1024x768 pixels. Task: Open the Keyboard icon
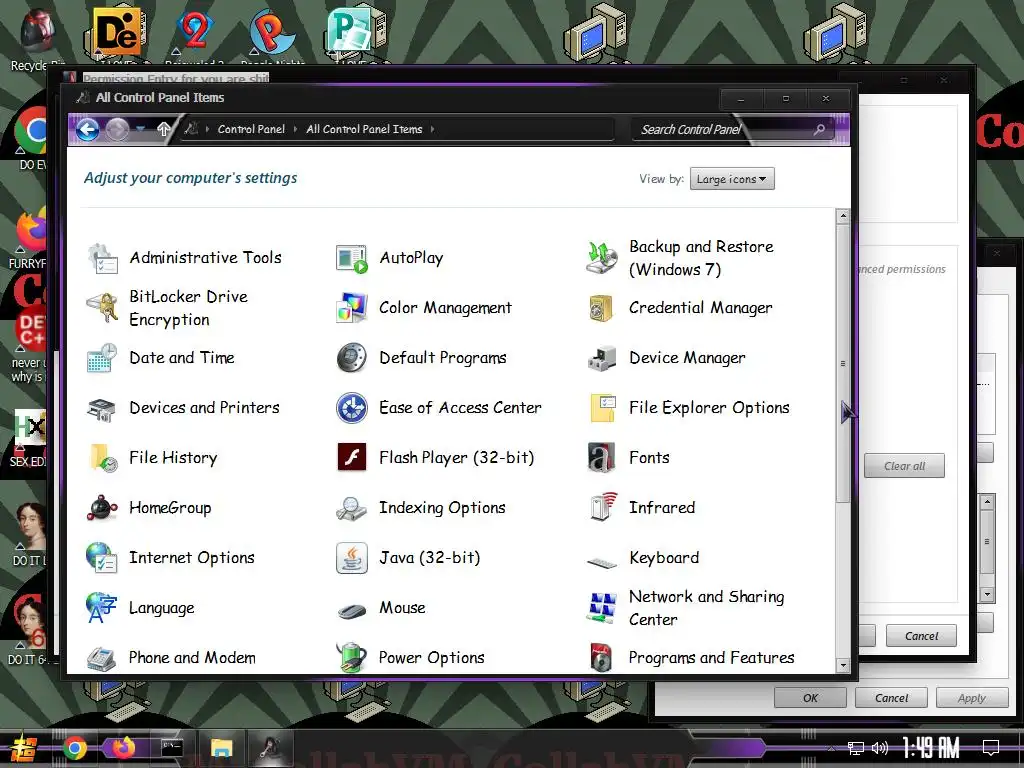(601, 560)
